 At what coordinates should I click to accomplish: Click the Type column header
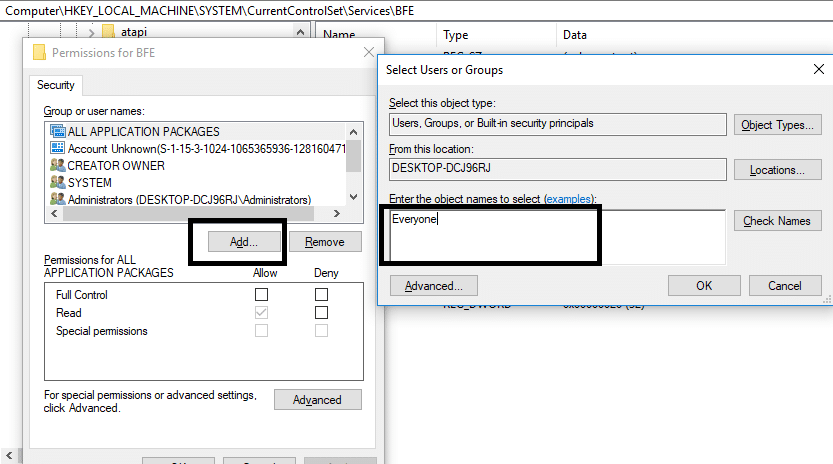tap(456, 35)
